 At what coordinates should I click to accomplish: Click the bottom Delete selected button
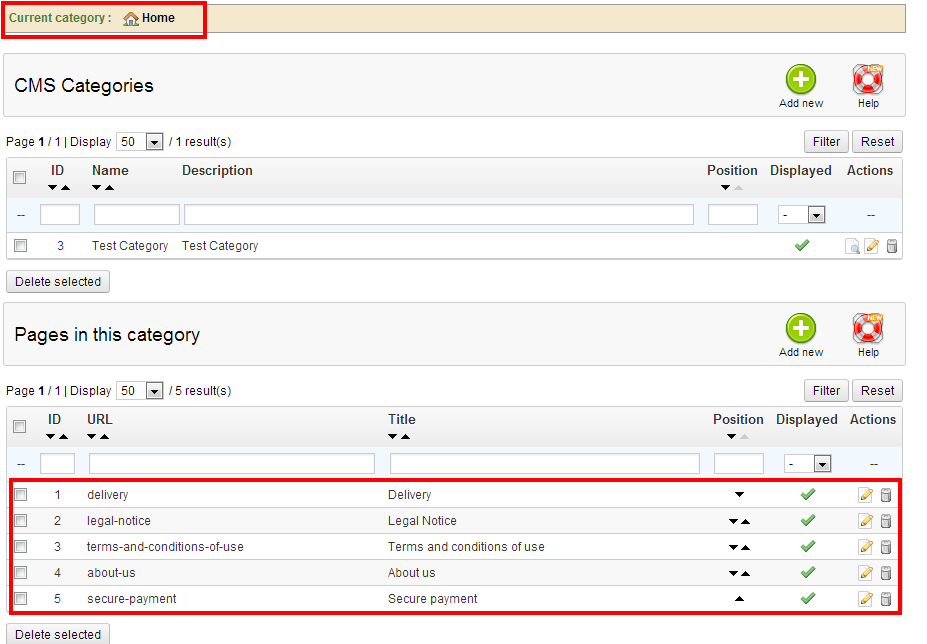(58, 634)
